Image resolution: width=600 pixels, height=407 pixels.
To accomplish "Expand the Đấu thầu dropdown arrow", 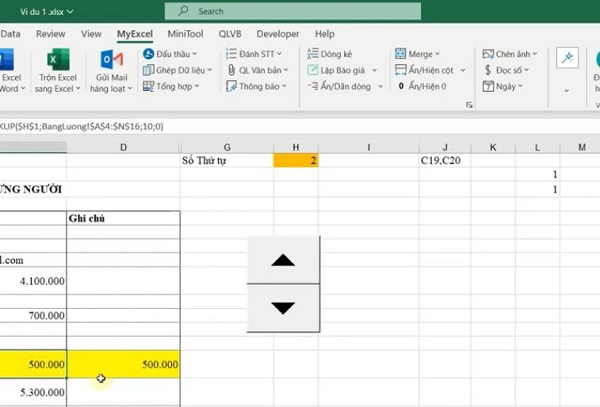I will [x=195, y=54].
